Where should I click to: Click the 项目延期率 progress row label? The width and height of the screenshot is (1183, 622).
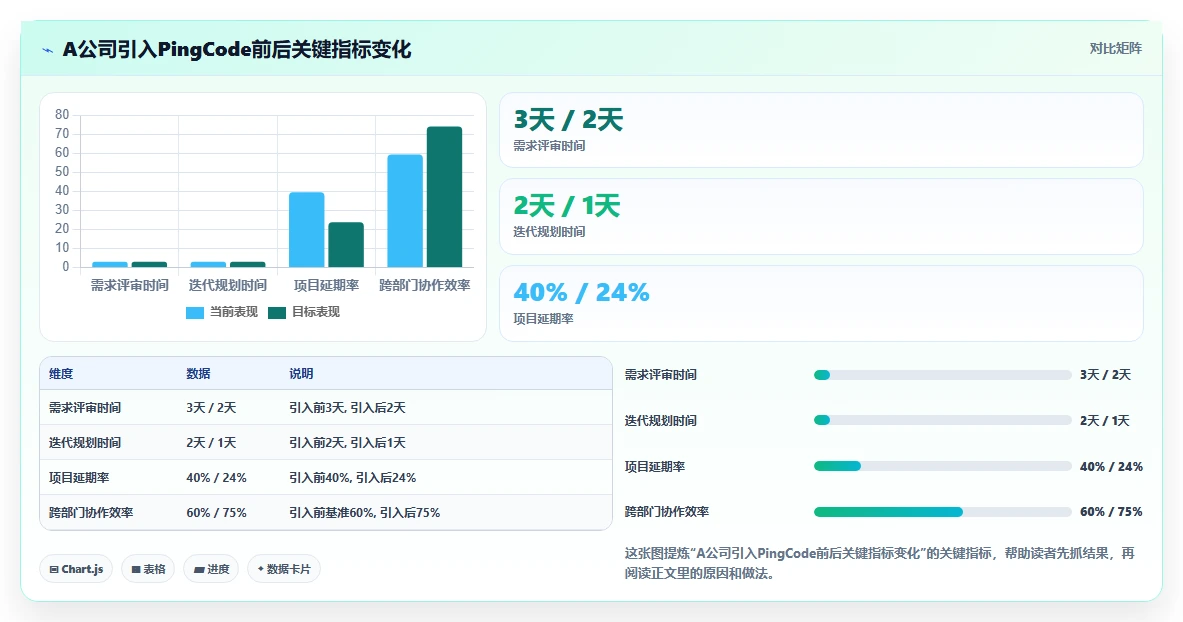point(655,466)
